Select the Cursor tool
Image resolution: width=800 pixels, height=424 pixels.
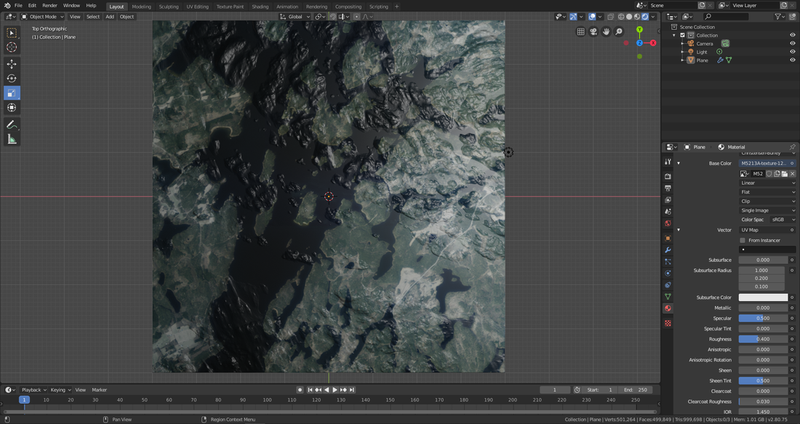11,47
